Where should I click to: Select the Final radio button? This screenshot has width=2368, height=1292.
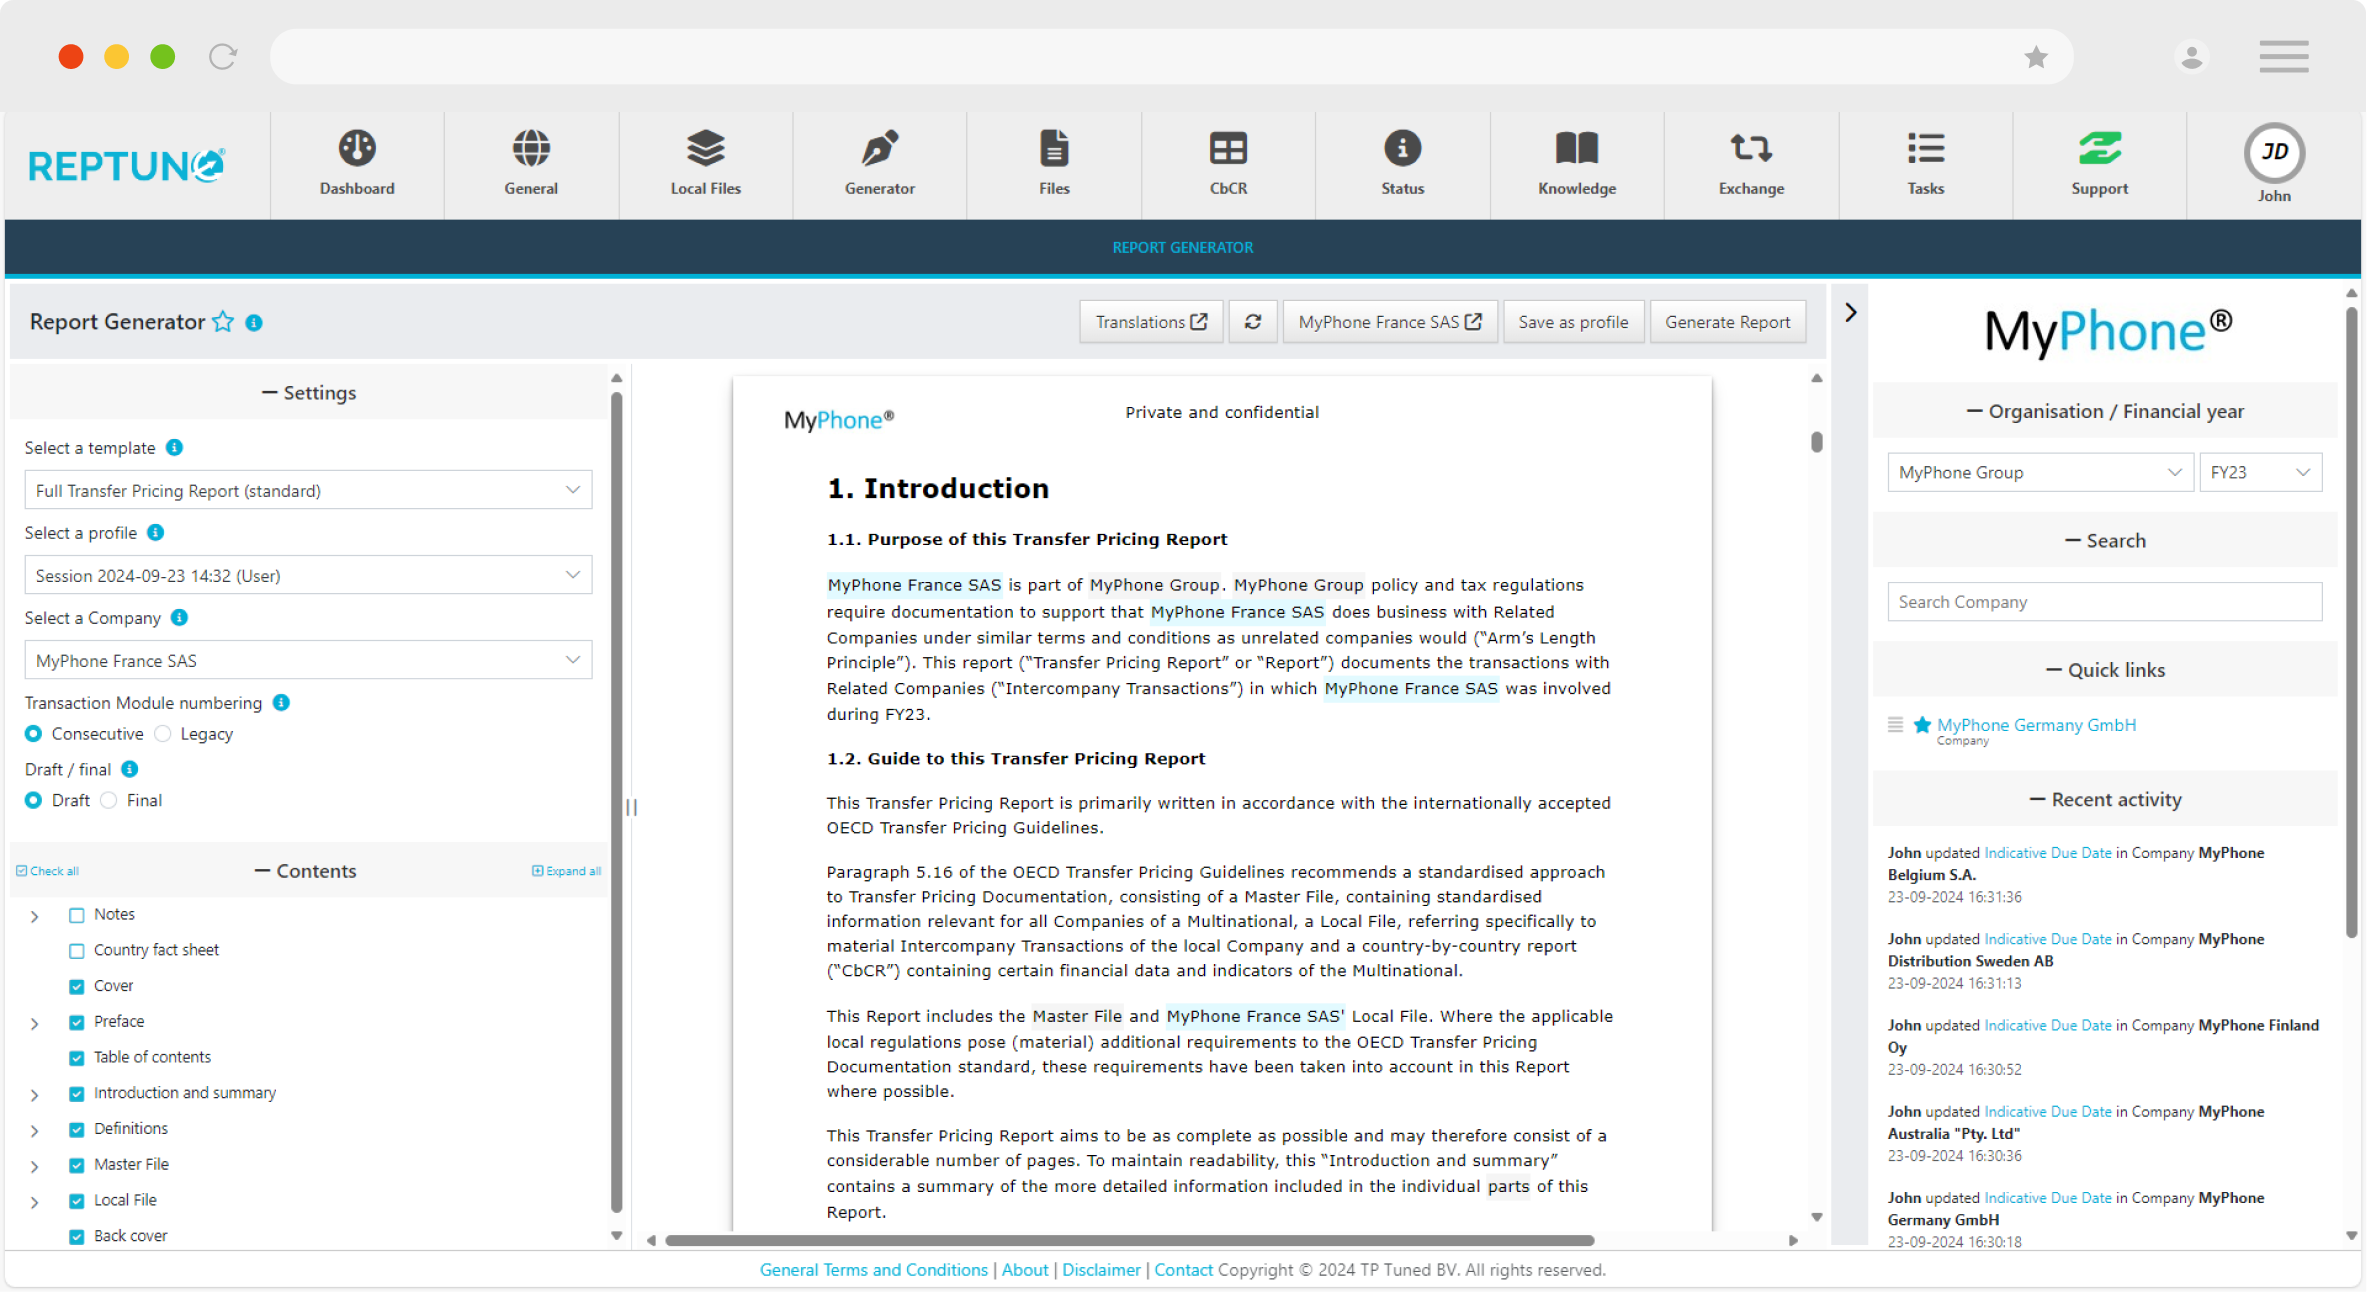pos(109,801)
